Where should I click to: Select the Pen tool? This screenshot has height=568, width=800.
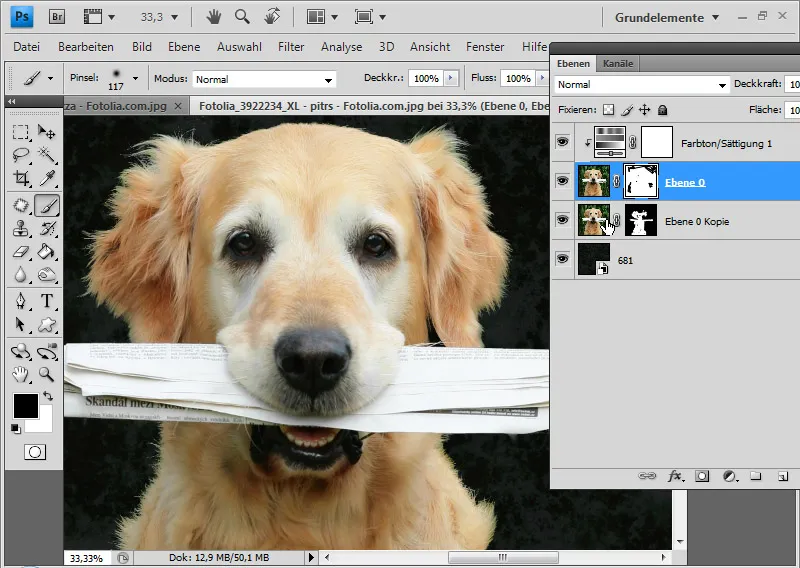(x=21, y=301)
